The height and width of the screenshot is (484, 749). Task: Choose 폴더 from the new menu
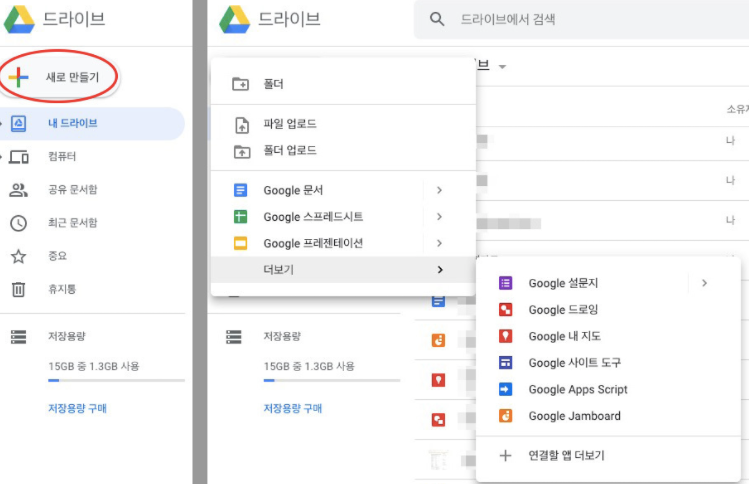pos(343,84)
